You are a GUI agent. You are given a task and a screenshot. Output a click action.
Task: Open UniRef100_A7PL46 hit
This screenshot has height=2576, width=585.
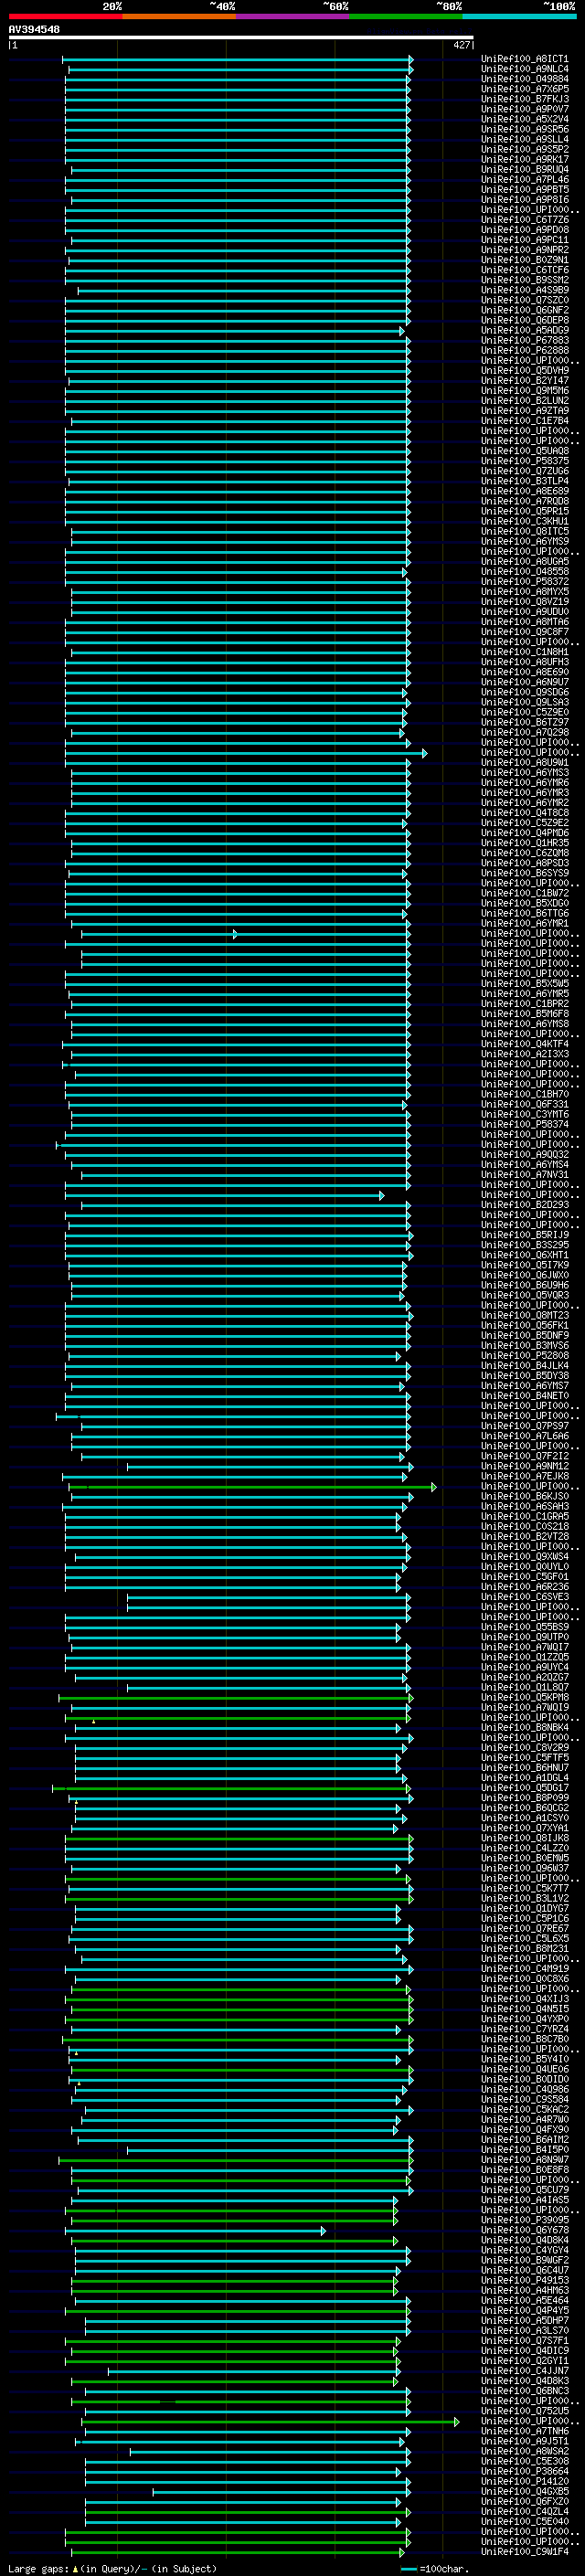pyautogui.click(x=525, y=179)
